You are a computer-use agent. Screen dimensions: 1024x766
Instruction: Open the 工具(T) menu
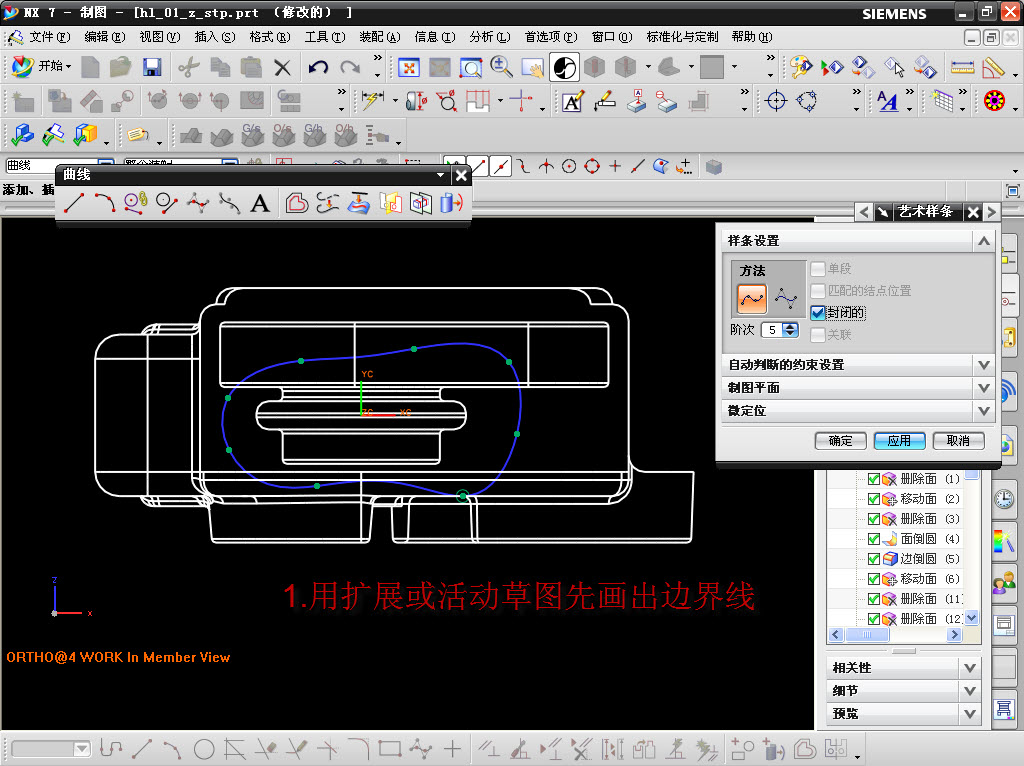click(325, 37)
